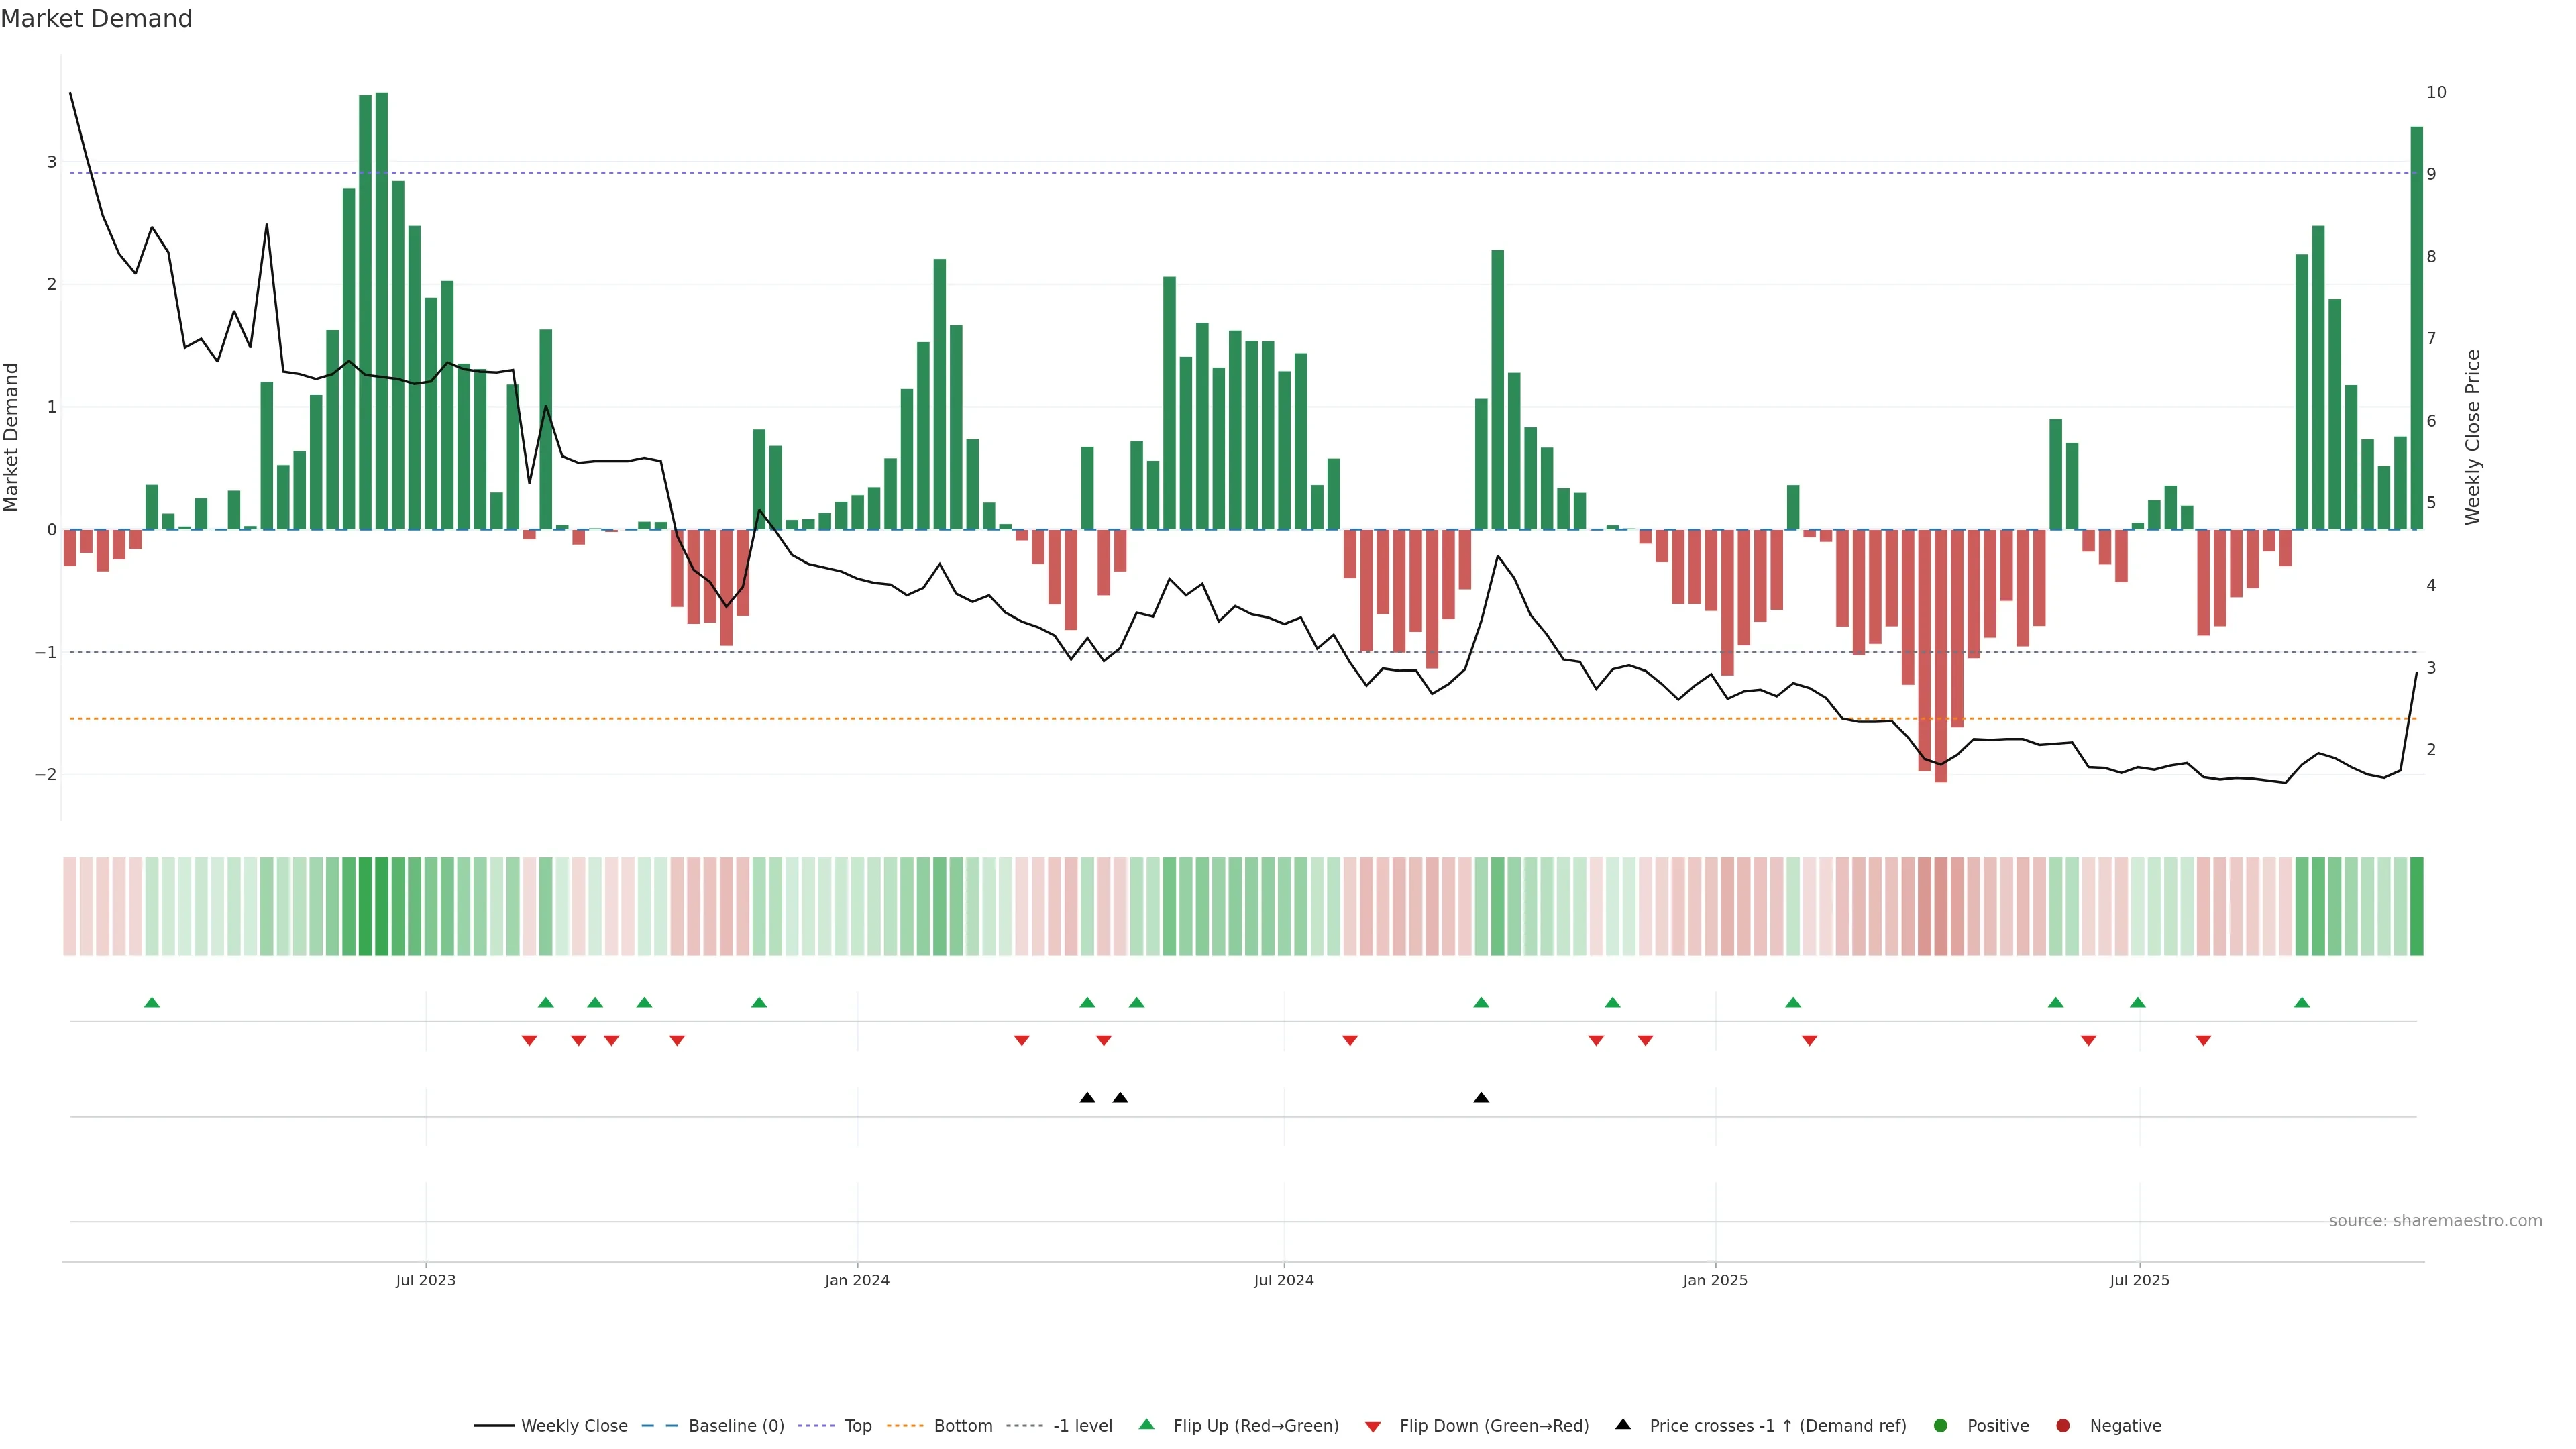The height and width of the screenshot is (1449, 2576).
Task: Click the green Positive dot in legend
Action: (x=1941, y=1426)
